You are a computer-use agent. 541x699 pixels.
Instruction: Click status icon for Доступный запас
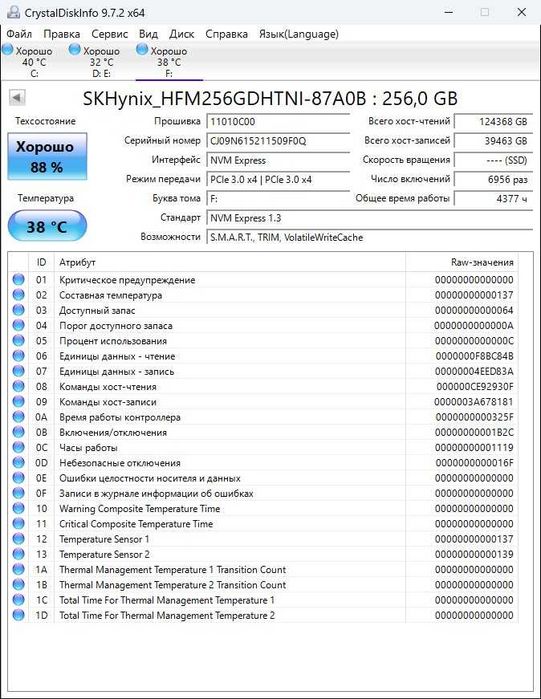coord(18,310)
